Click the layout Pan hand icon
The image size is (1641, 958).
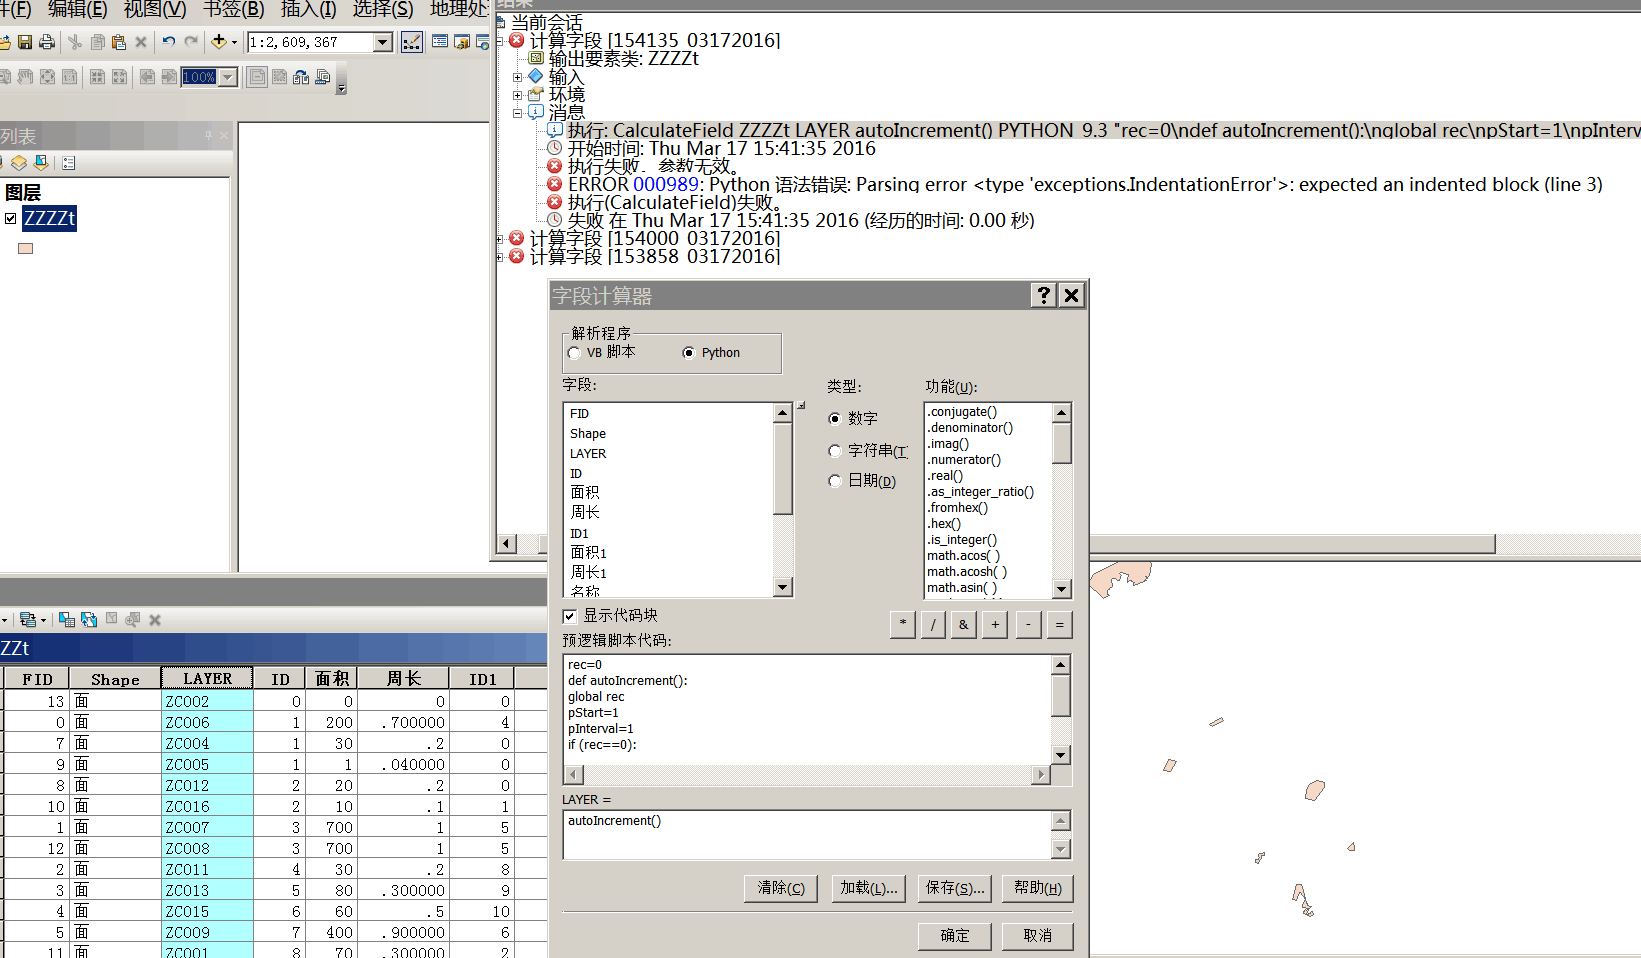(25, 77)
